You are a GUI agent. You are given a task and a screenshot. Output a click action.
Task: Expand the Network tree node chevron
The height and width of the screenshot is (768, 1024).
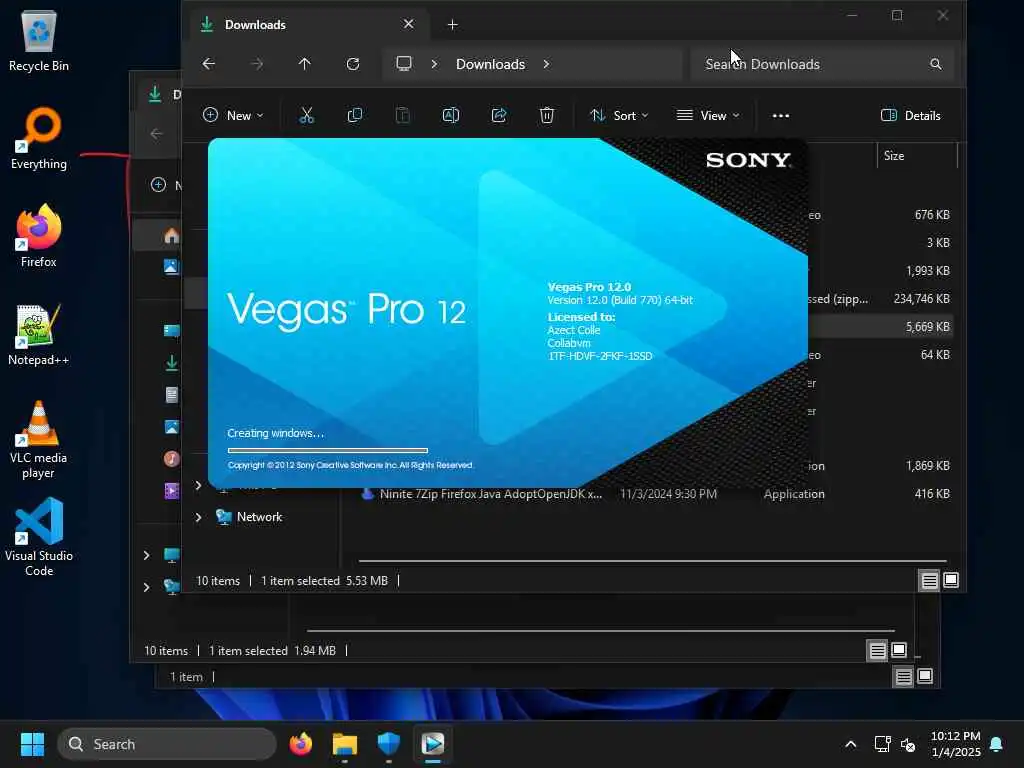point(198,517)
